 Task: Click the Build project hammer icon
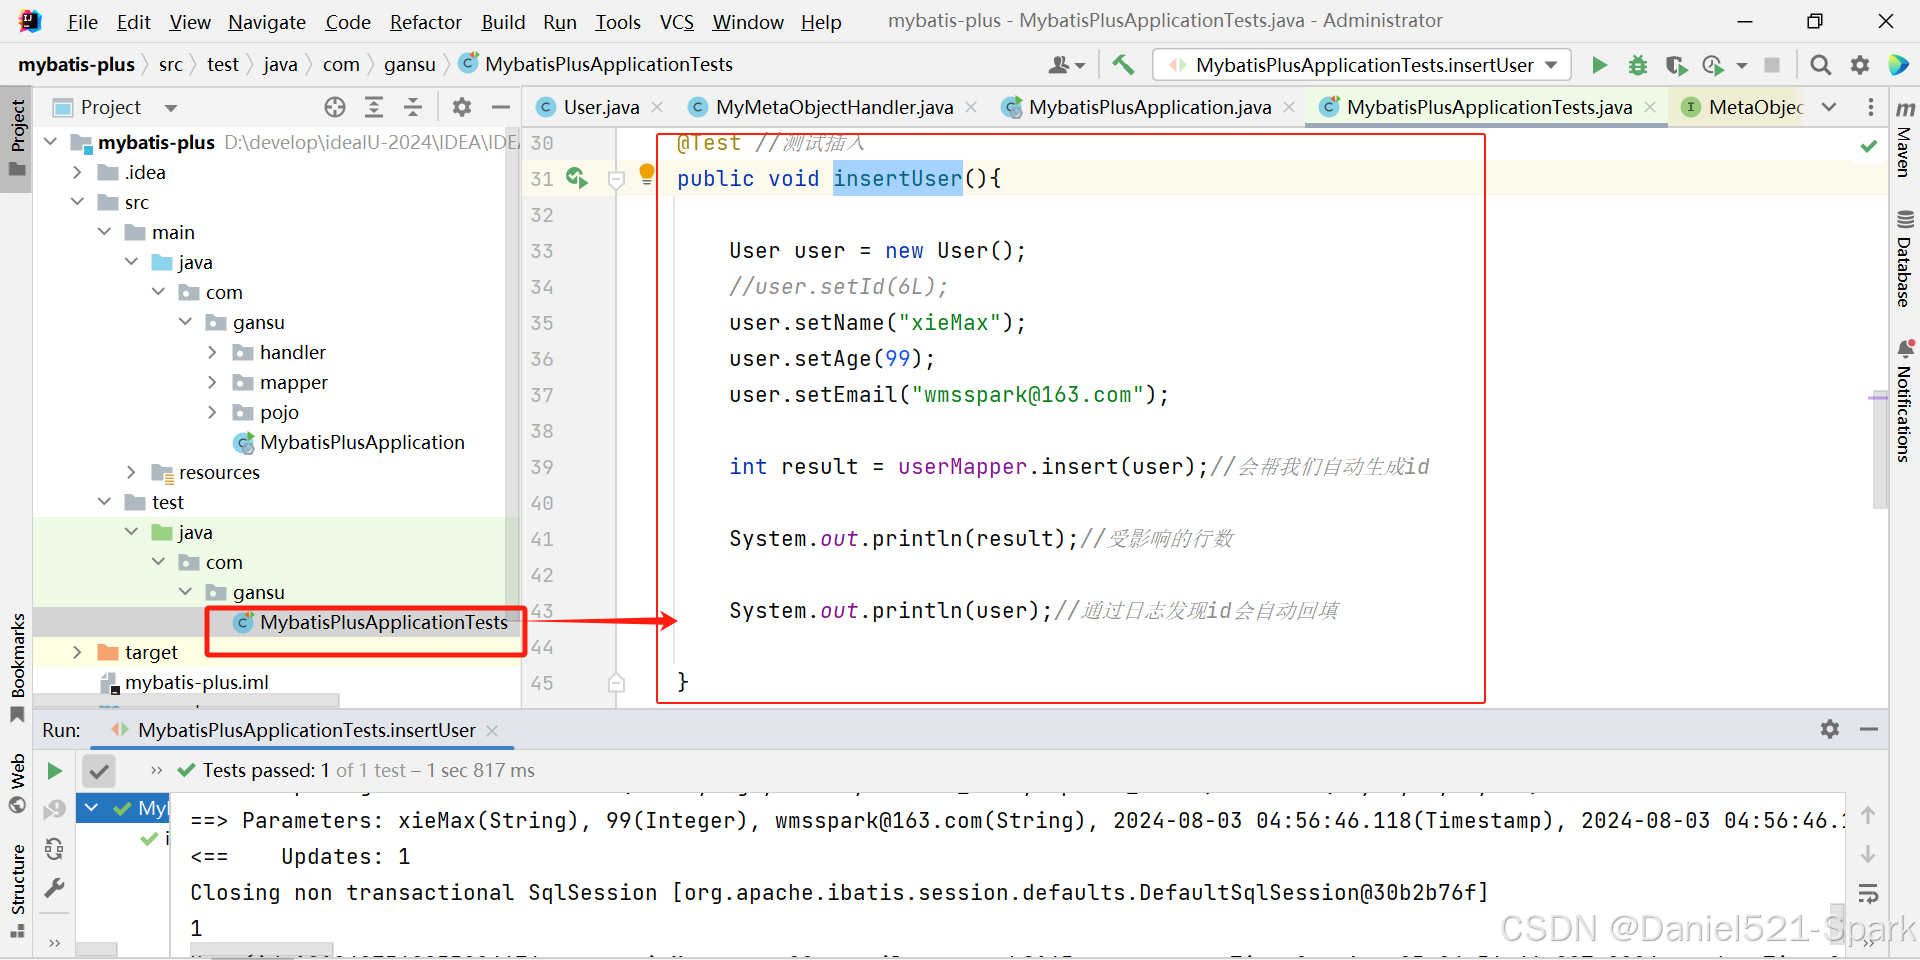tap(1123, 65)
